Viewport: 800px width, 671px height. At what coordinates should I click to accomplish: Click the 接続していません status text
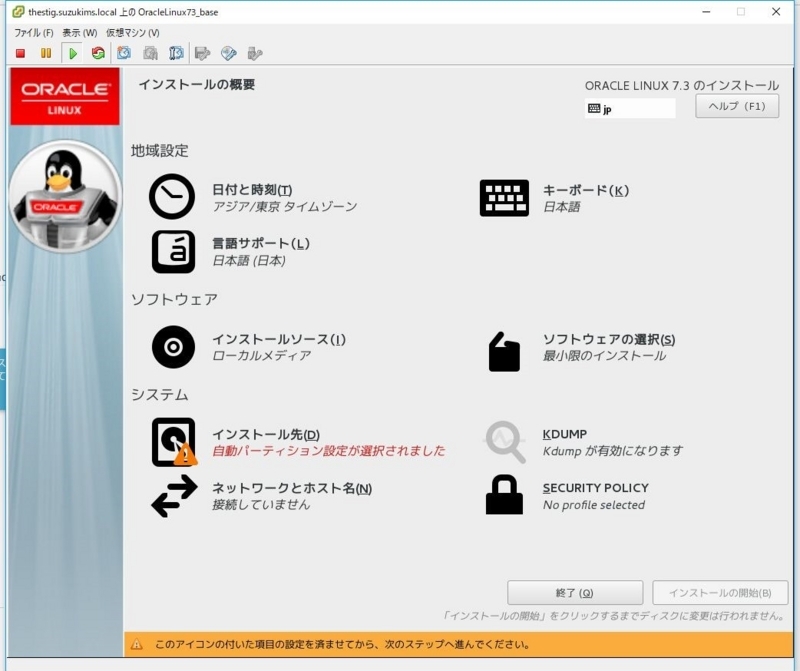pyautogui.click(x=261, y=505)
